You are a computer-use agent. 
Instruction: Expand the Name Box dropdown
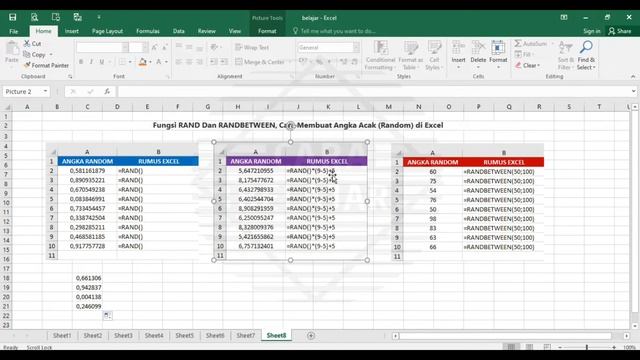pyautogui.click(x=45, y=91)
